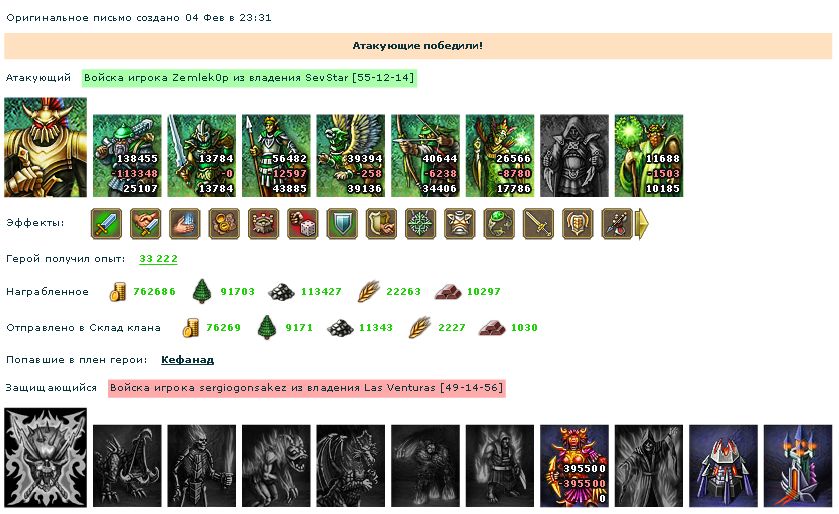Open attacker ZemlekOp troops label
Image resolution: width=839 pixels, height=514 pixels.
249,78
